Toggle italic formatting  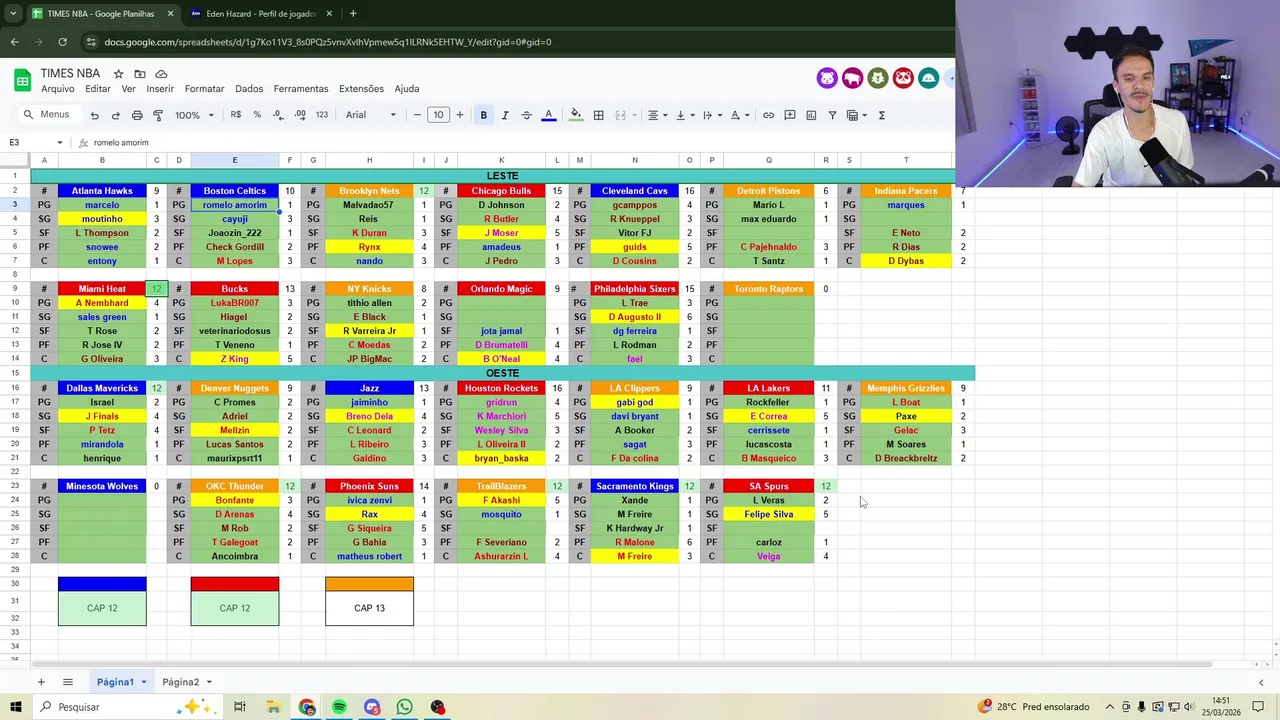[x=505, y=115]
